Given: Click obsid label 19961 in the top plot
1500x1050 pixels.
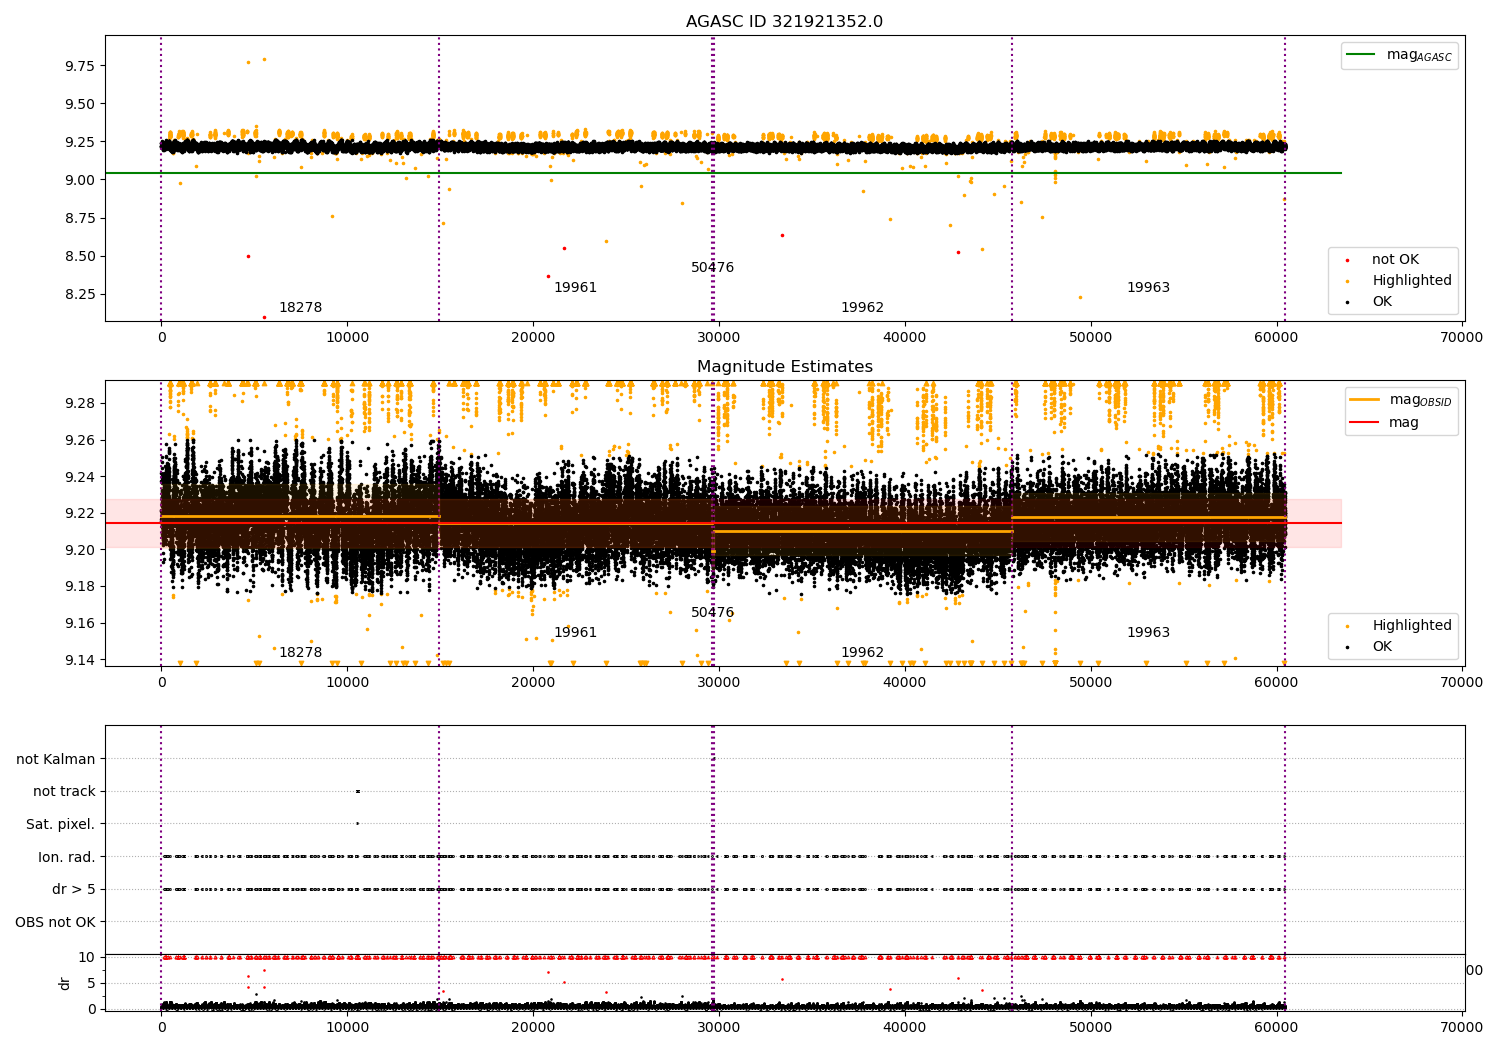Looking at the screenshot, I should pyautogui.click(x=575, y=287).
